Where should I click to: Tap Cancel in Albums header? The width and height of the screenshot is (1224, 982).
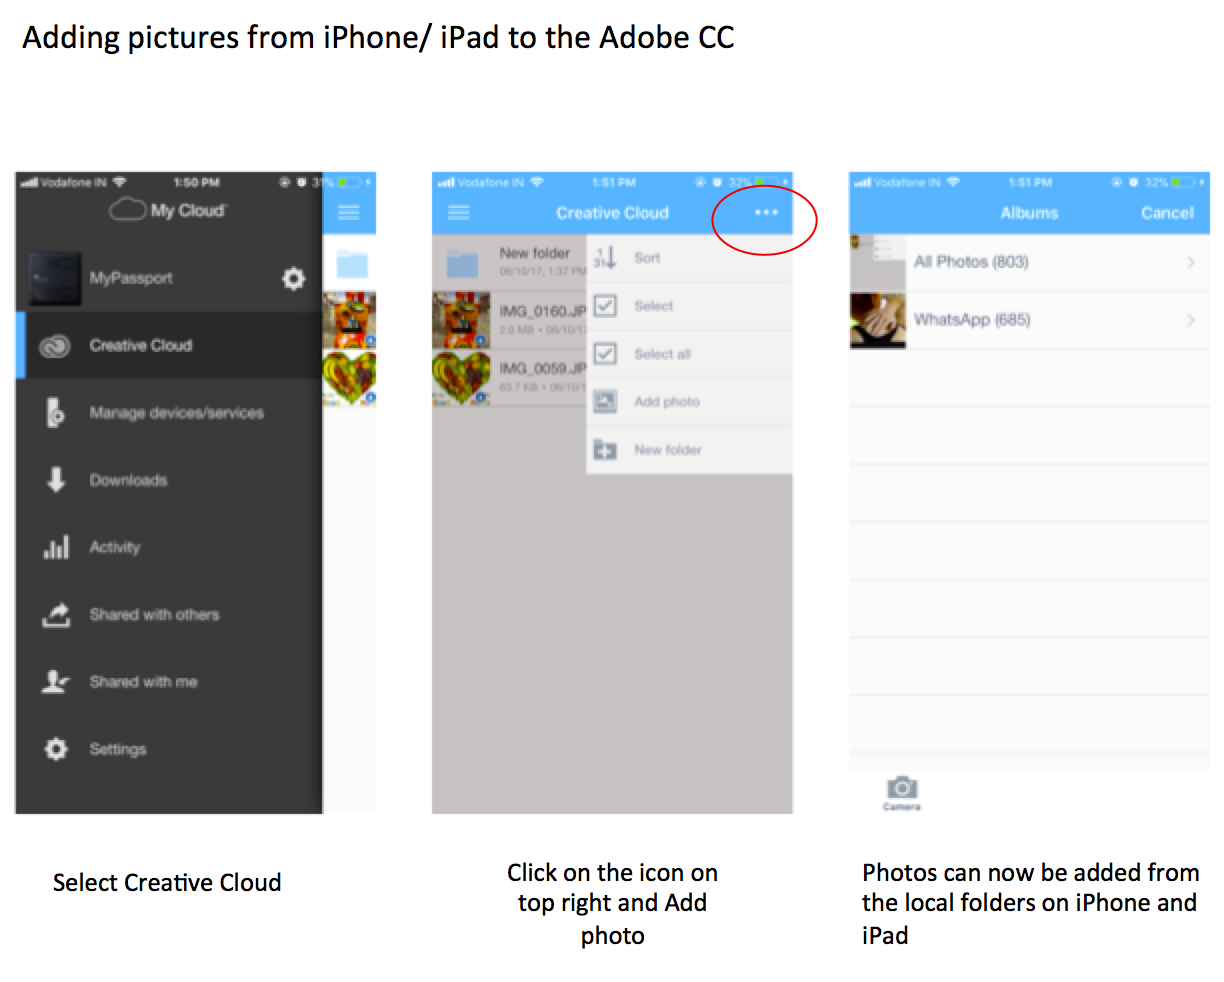tap(1167, 213)
